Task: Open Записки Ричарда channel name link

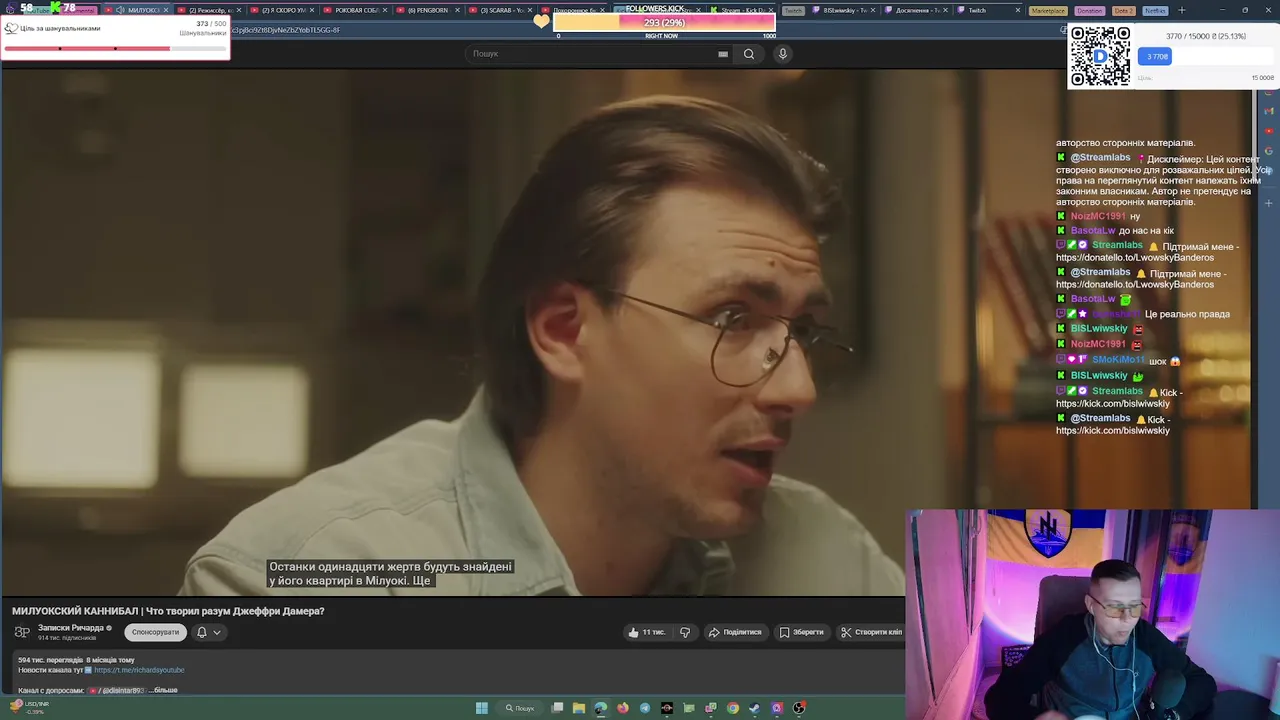Action: [x=71, y=628]
